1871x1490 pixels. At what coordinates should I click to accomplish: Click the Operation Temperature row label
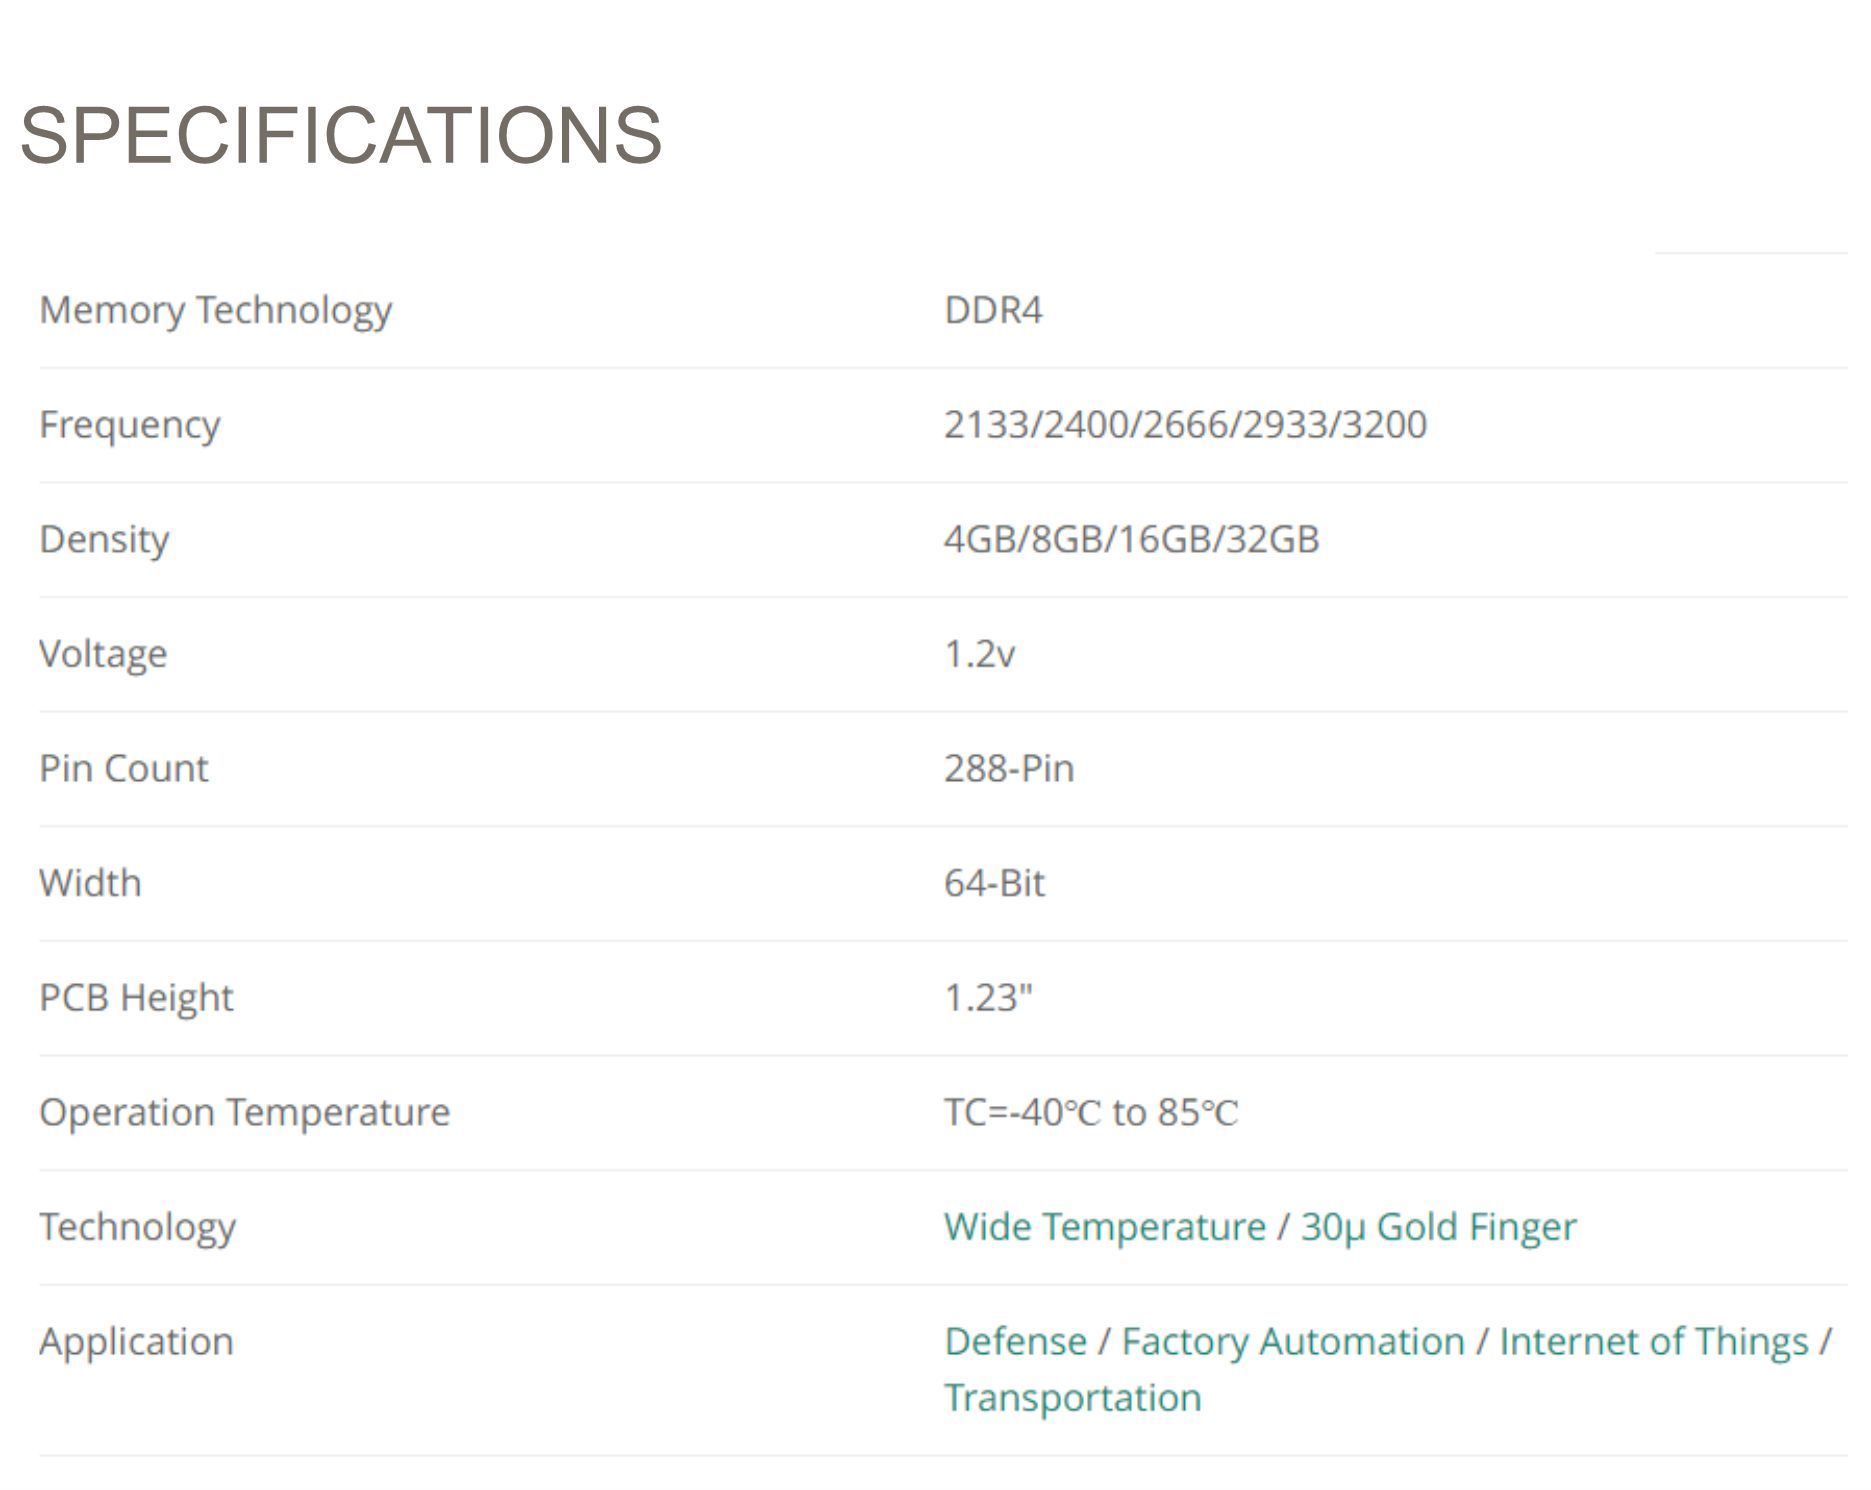[244, 1112]
